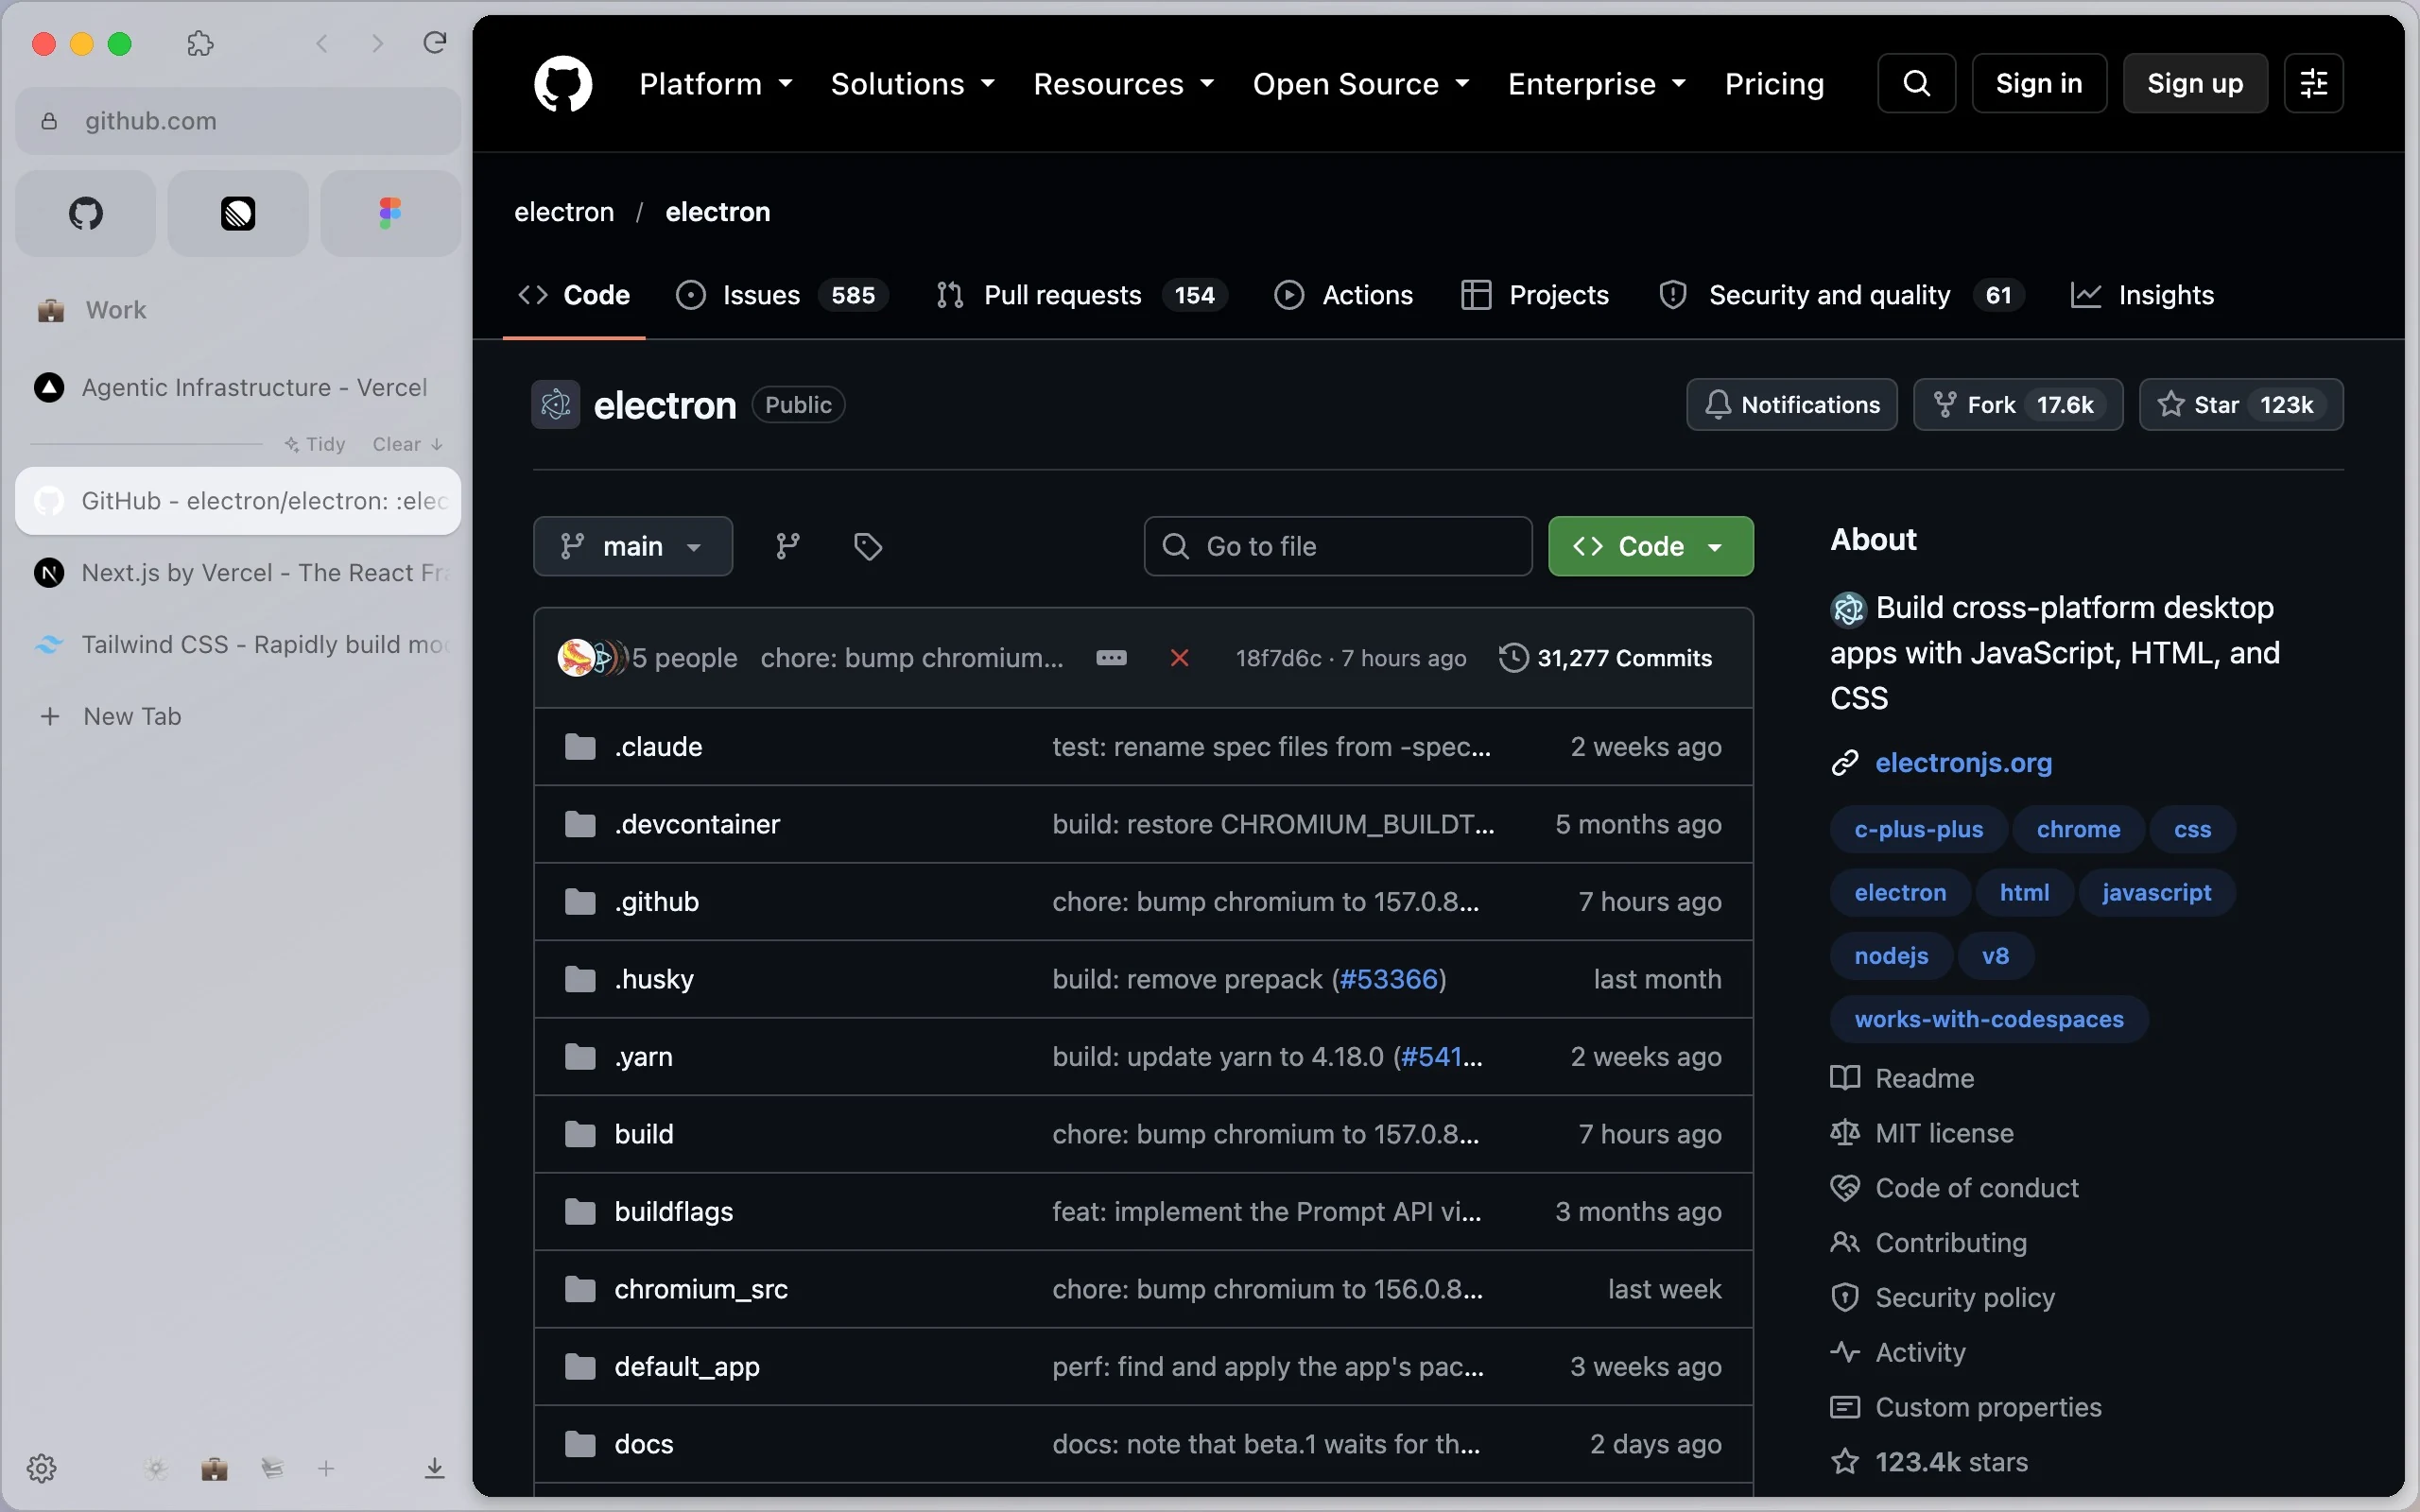Click the browser extensions puzzle icon

tap(200, 43)
